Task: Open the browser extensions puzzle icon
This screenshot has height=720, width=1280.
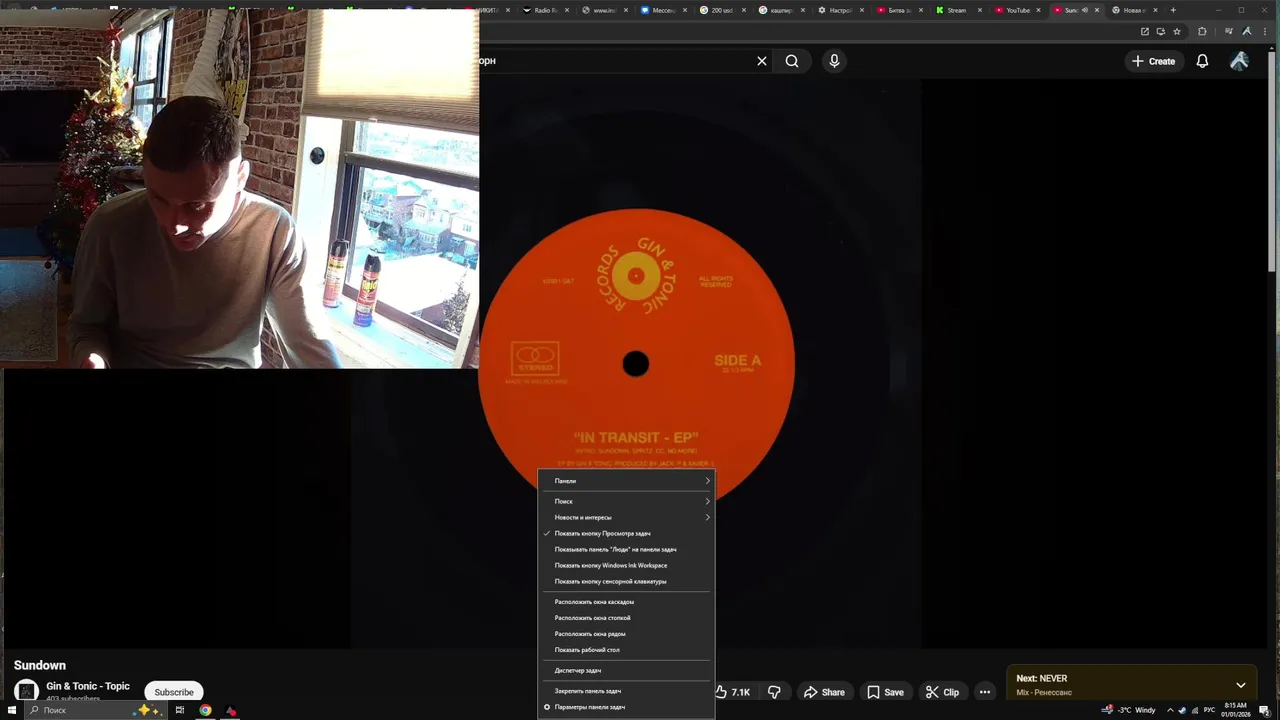Action: [1202, 31]
